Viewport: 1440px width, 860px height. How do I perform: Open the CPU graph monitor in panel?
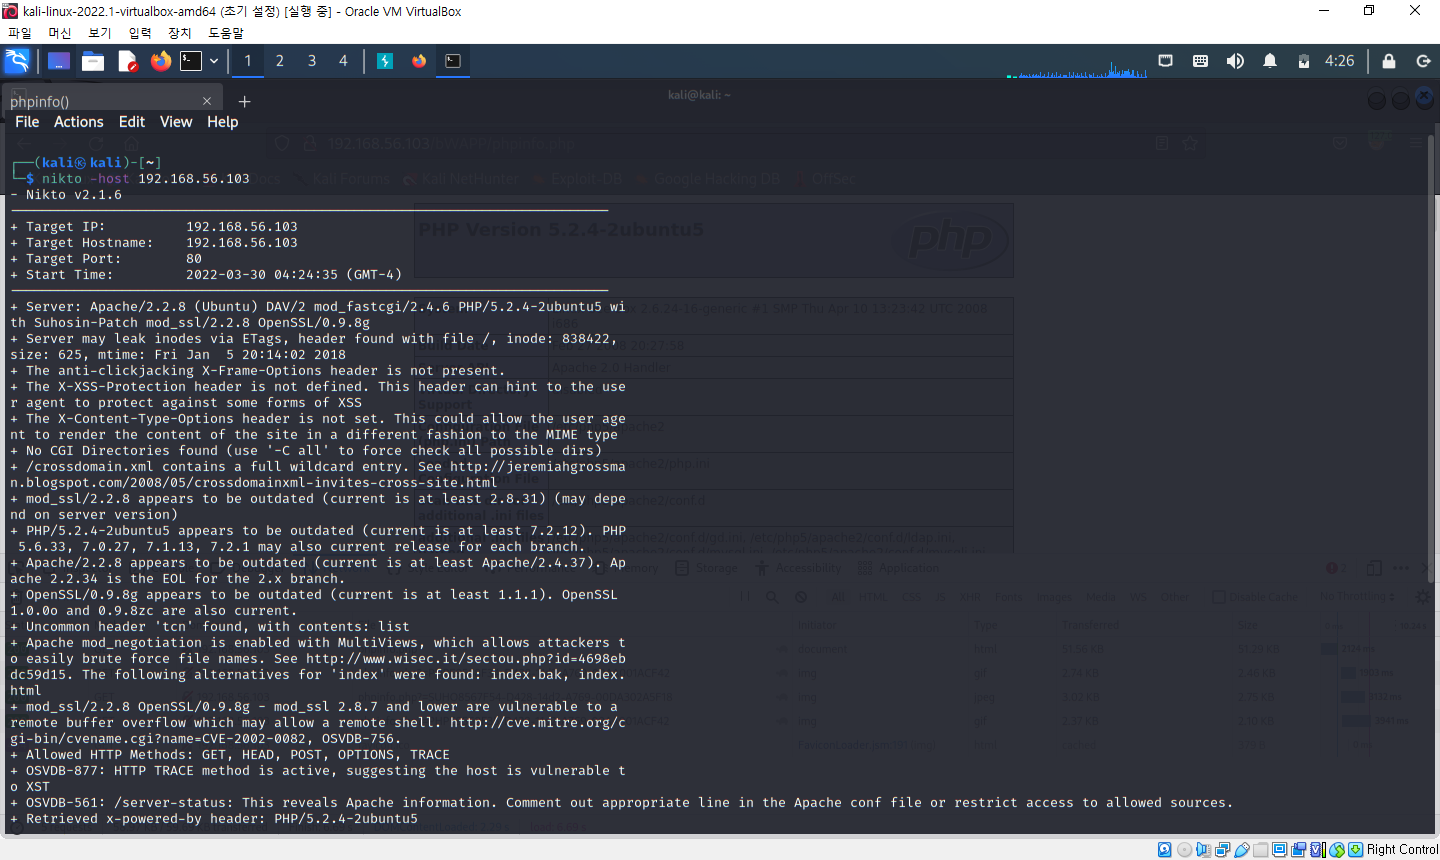pos(1077,69)
